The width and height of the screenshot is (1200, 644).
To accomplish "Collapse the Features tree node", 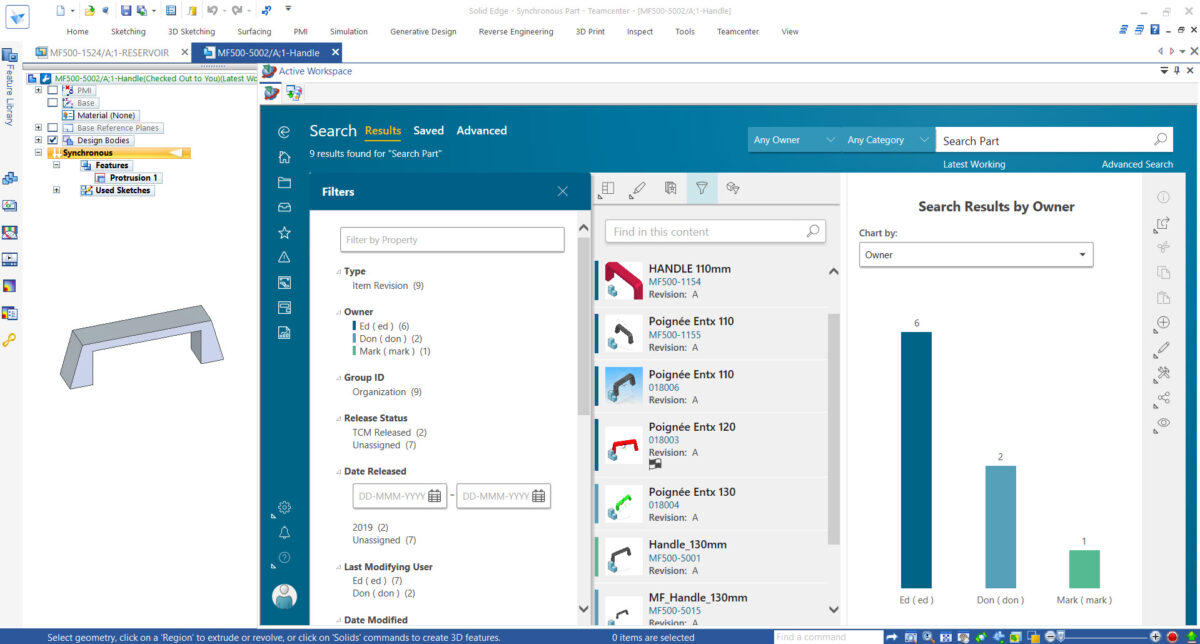I will (x=57, y=165).
